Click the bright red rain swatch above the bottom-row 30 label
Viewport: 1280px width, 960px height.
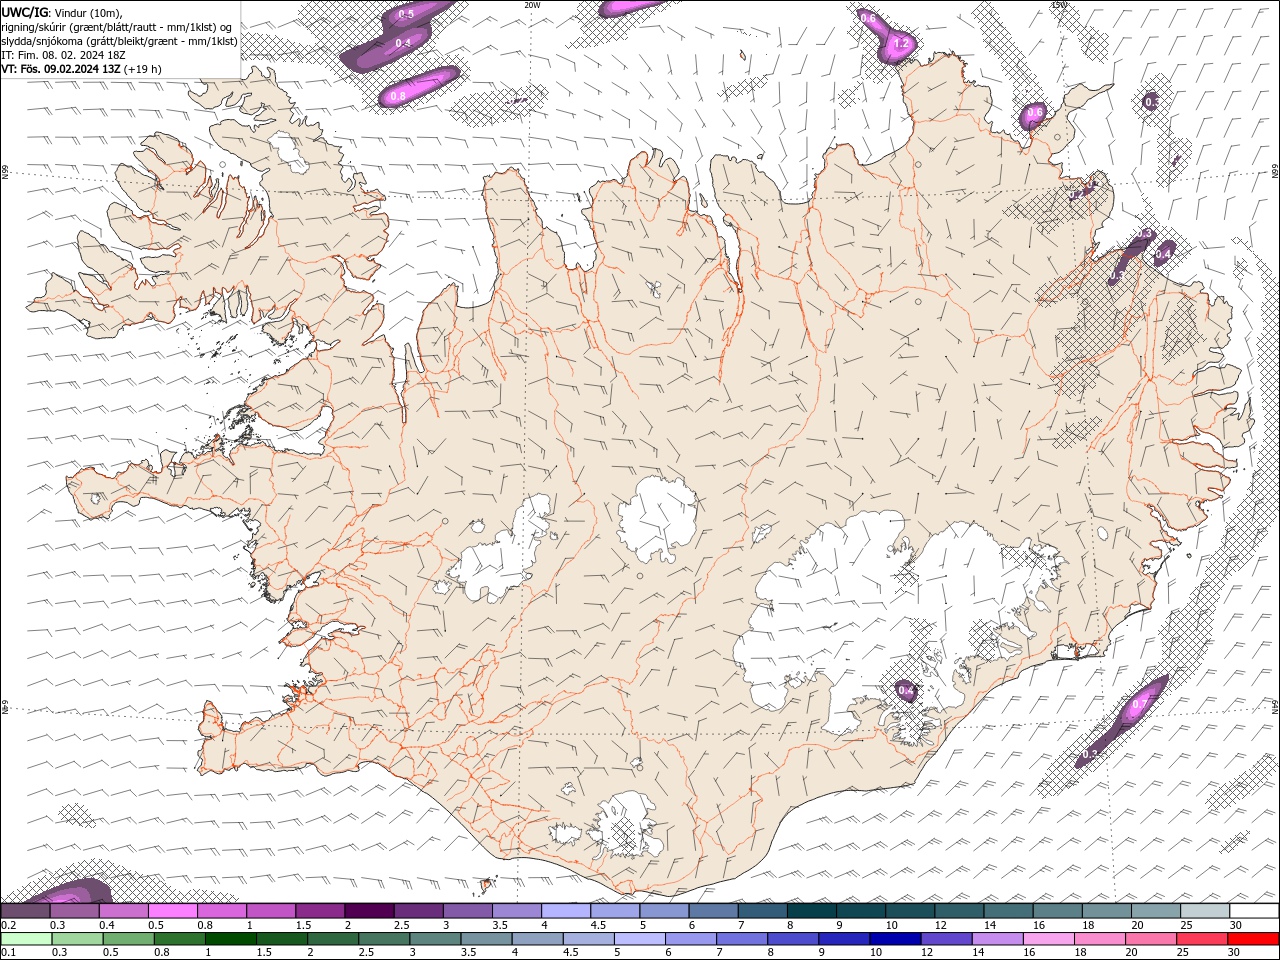coord(1253,939)
